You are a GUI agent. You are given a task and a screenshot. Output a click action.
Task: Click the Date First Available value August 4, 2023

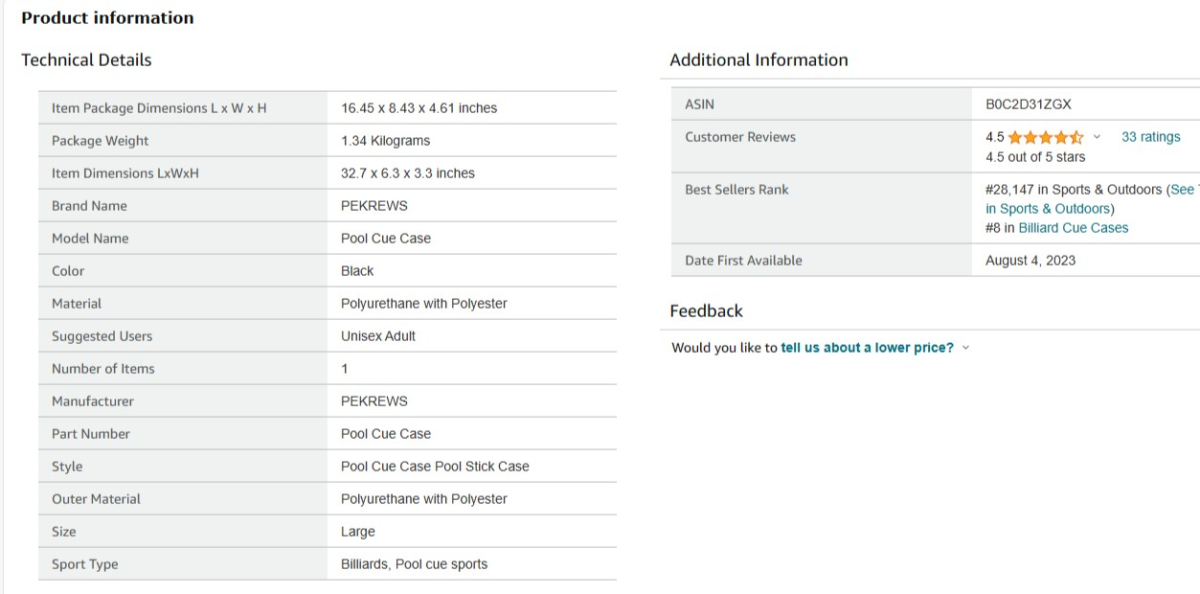click(1030, 260)
